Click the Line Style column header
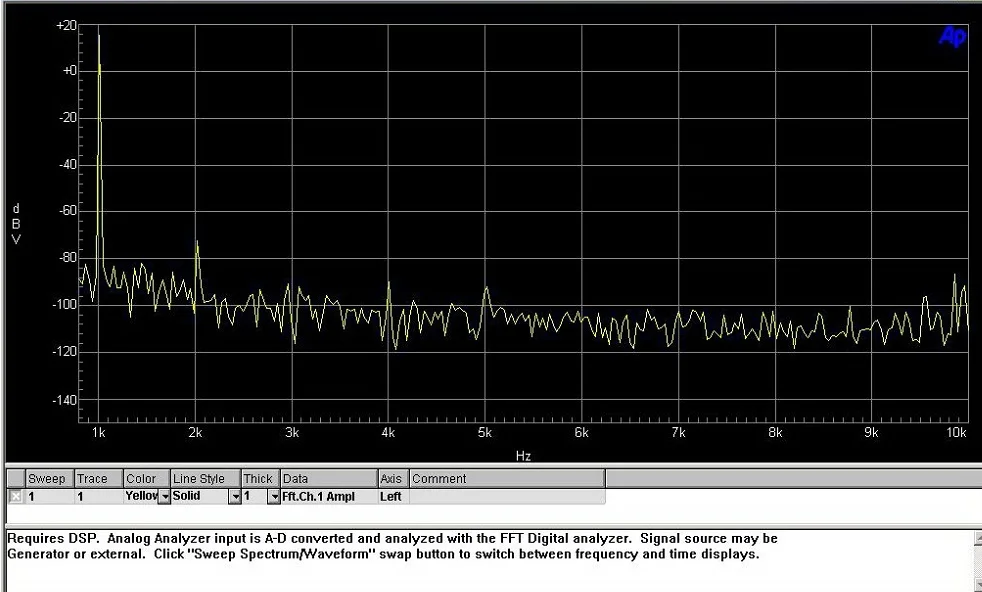Screen dimensions: 982x592 point(206,479)
